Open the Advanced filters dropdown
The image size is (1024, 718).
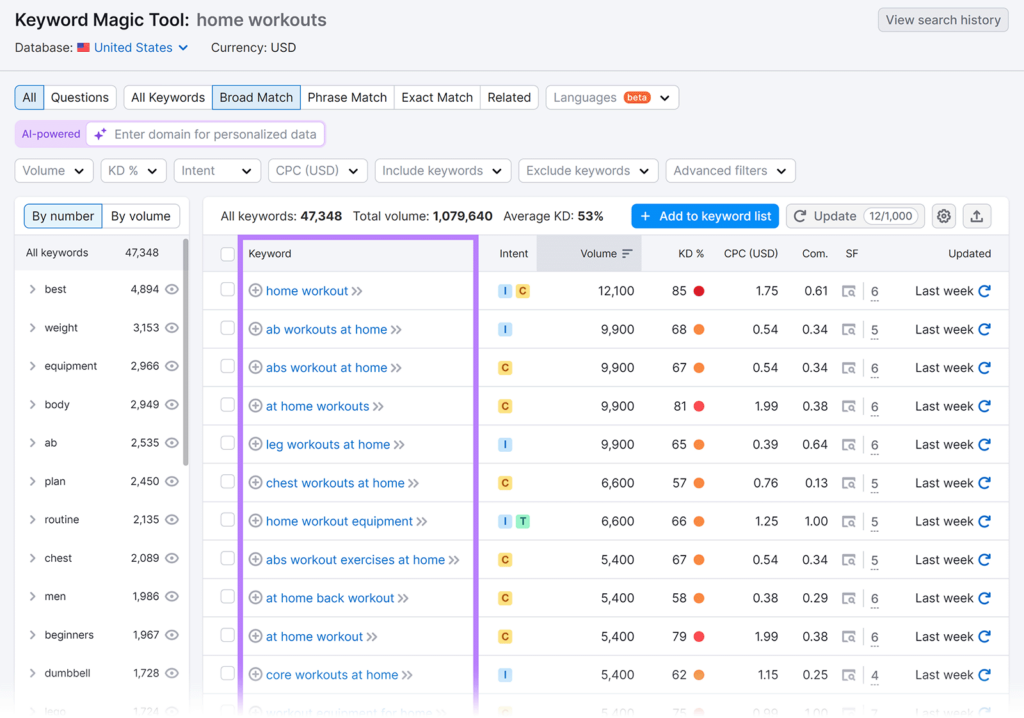[730, 171]
